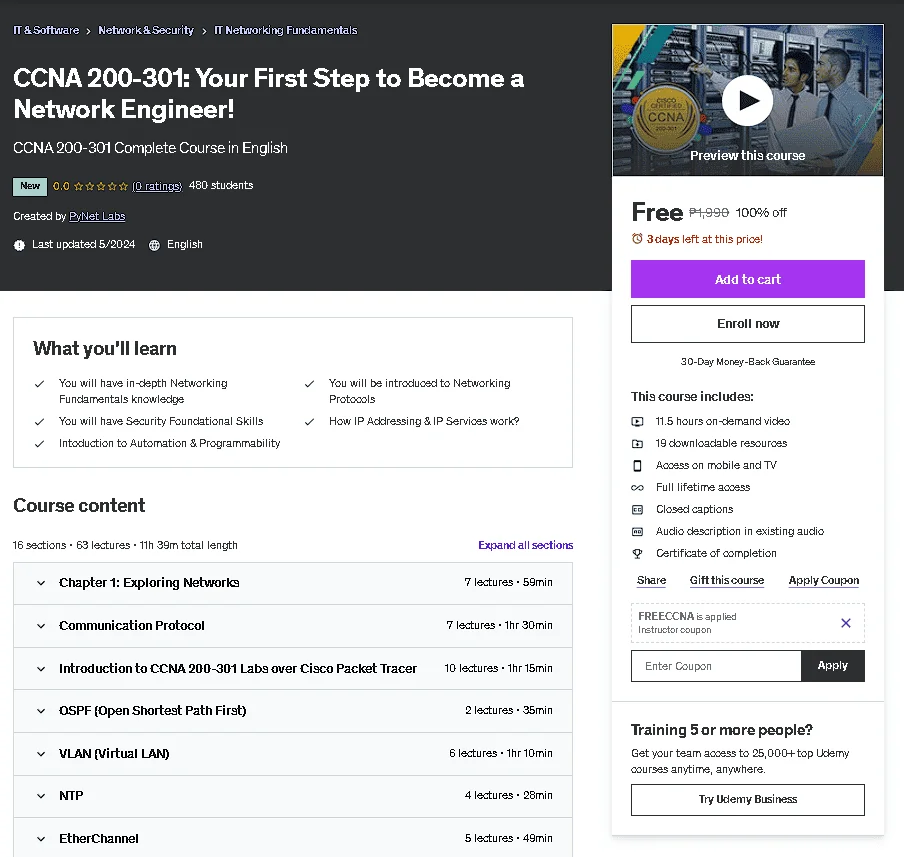Click 'Preview this course' caption
The width and height of the screenshot is (904, 857).
pyautogui.click(x=747, y=156)
